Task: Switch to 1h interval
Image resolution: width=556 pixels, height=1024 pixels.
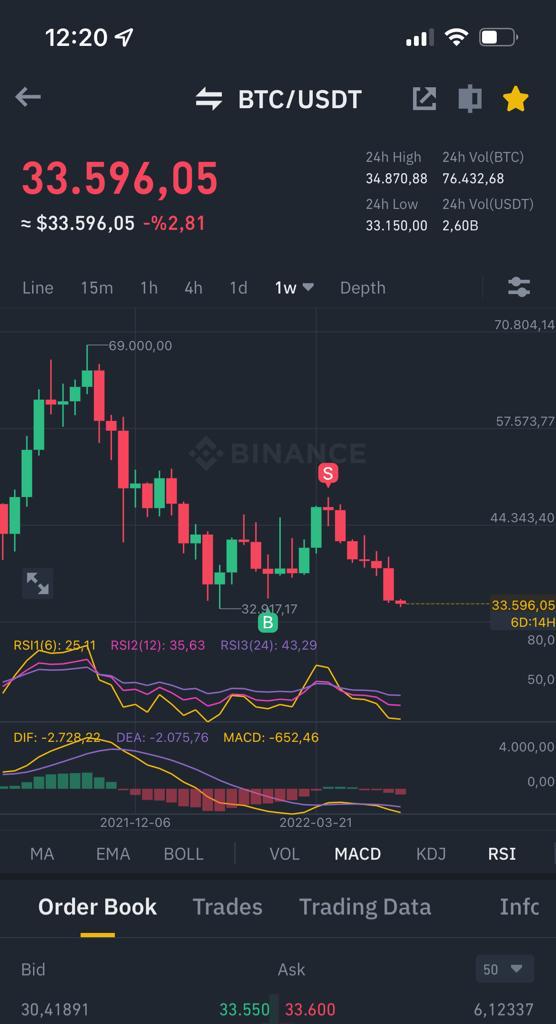Action: 149,288
